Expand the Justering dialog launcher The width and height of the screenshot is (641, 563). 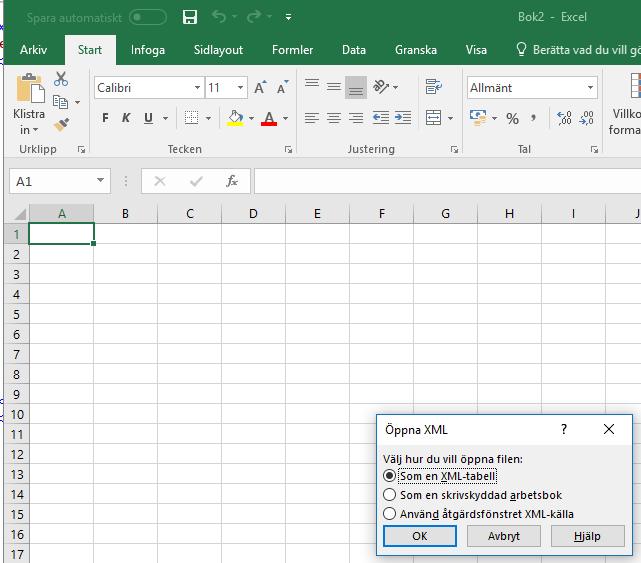point(454,150)
